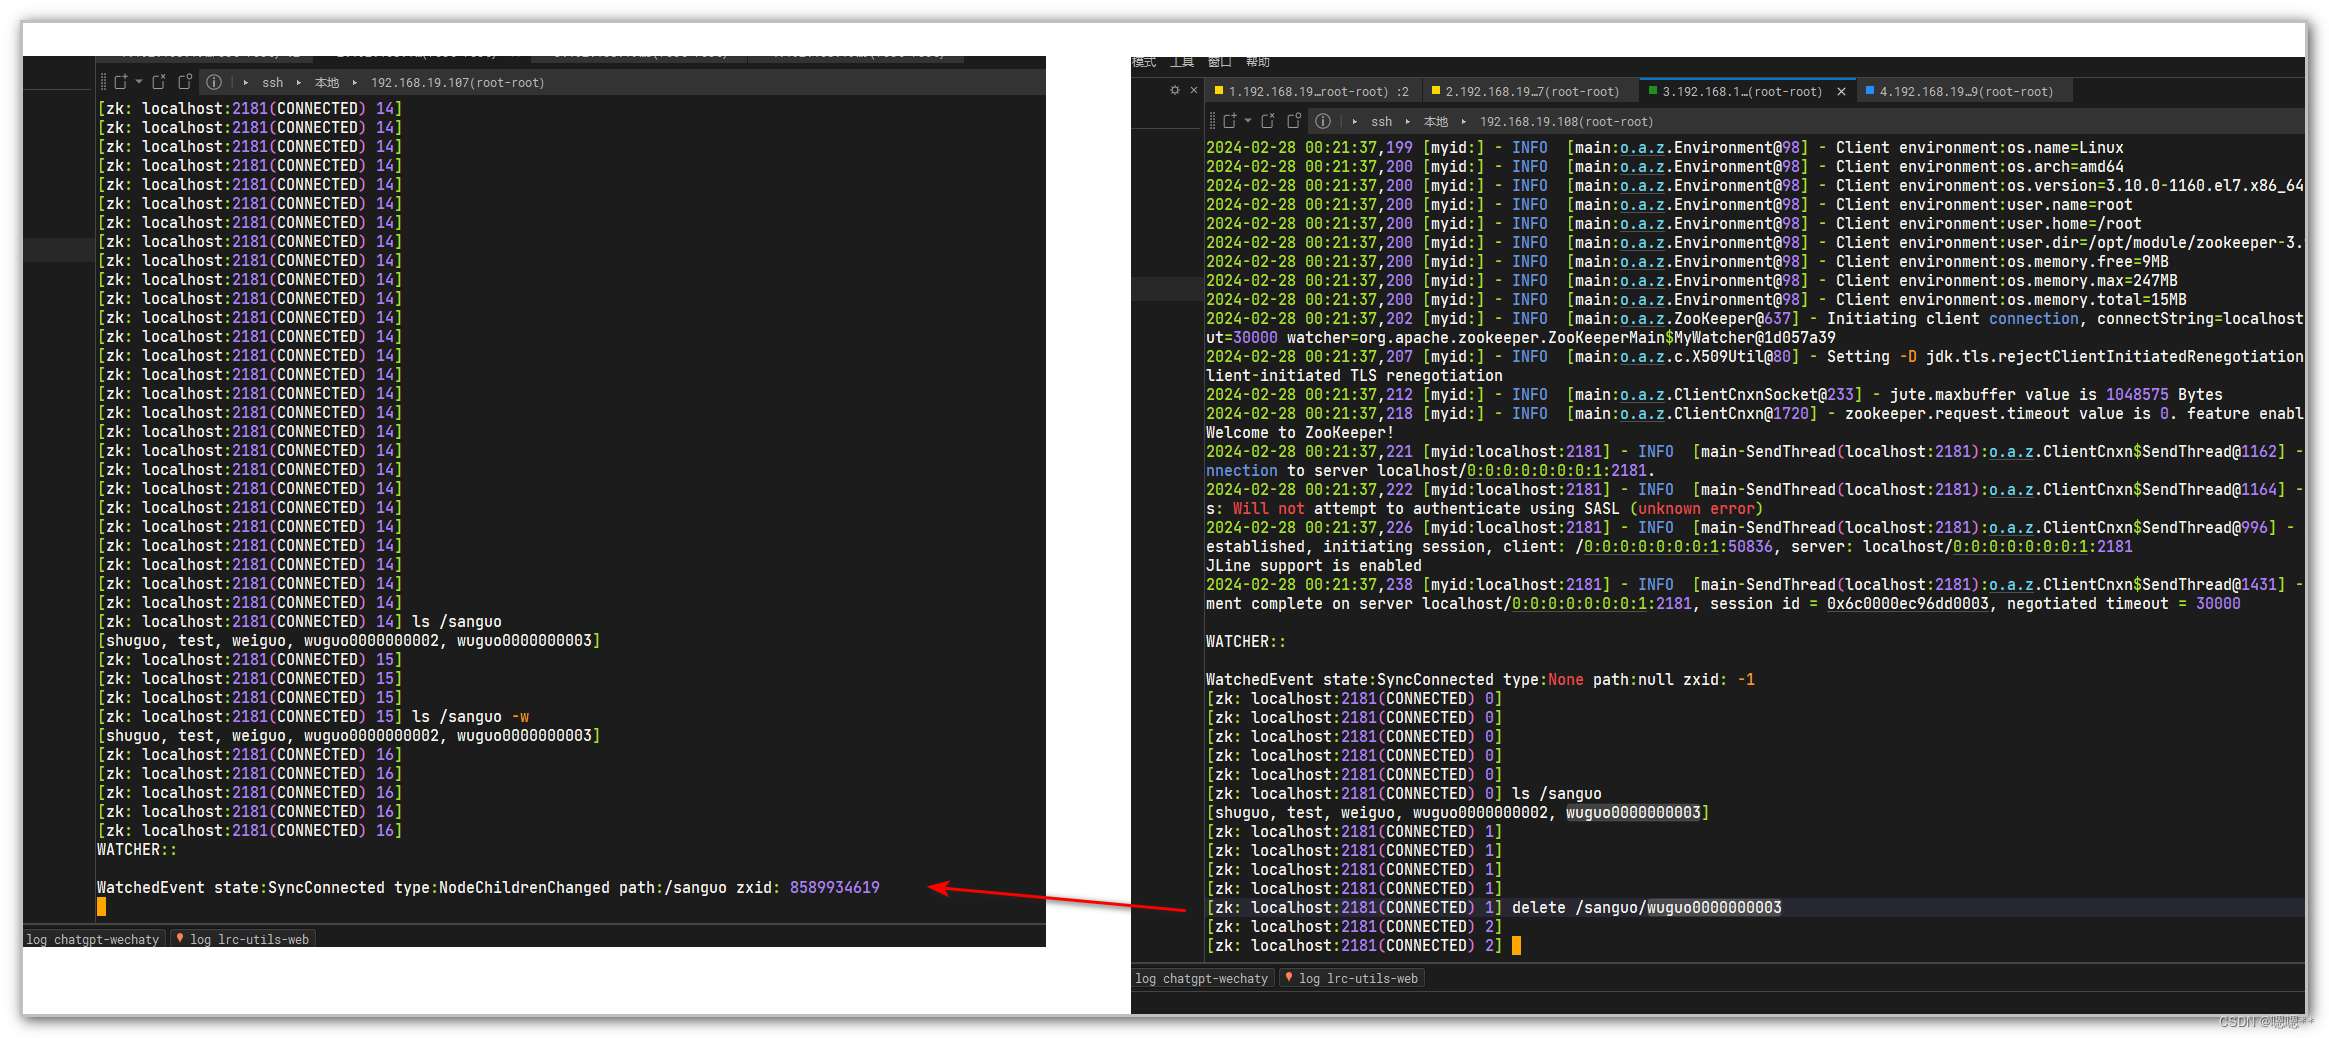
Task: Expand arrow before ssh in right terminal
Action: click(1355, 122)
